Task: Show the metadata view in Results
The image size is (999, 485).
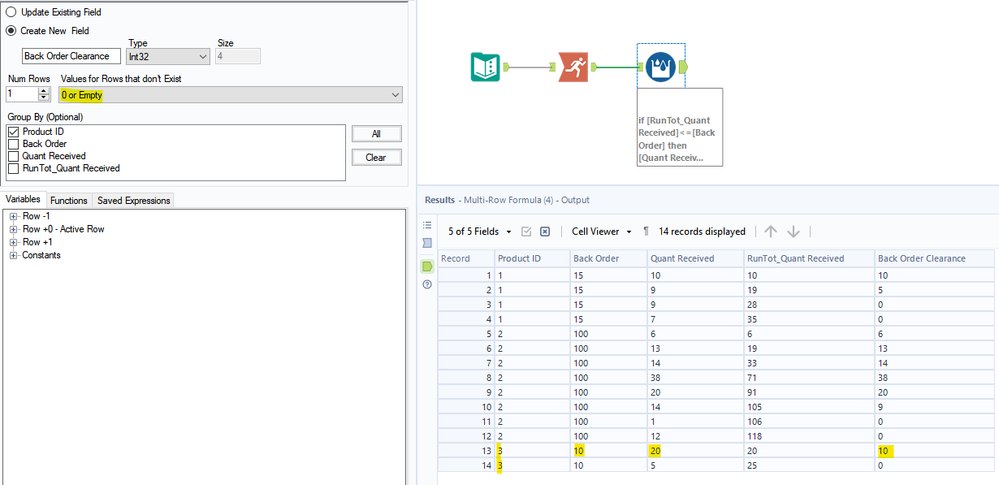Action: pos(428,243)
